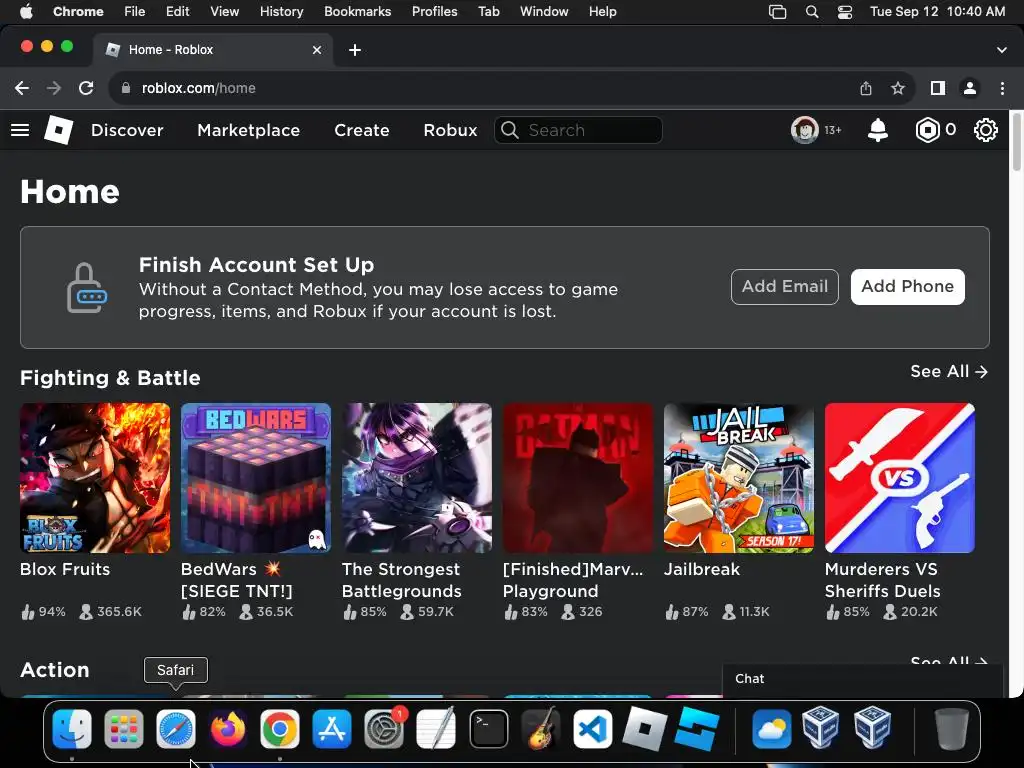Launch Terminal from the dock

(488, 728)
